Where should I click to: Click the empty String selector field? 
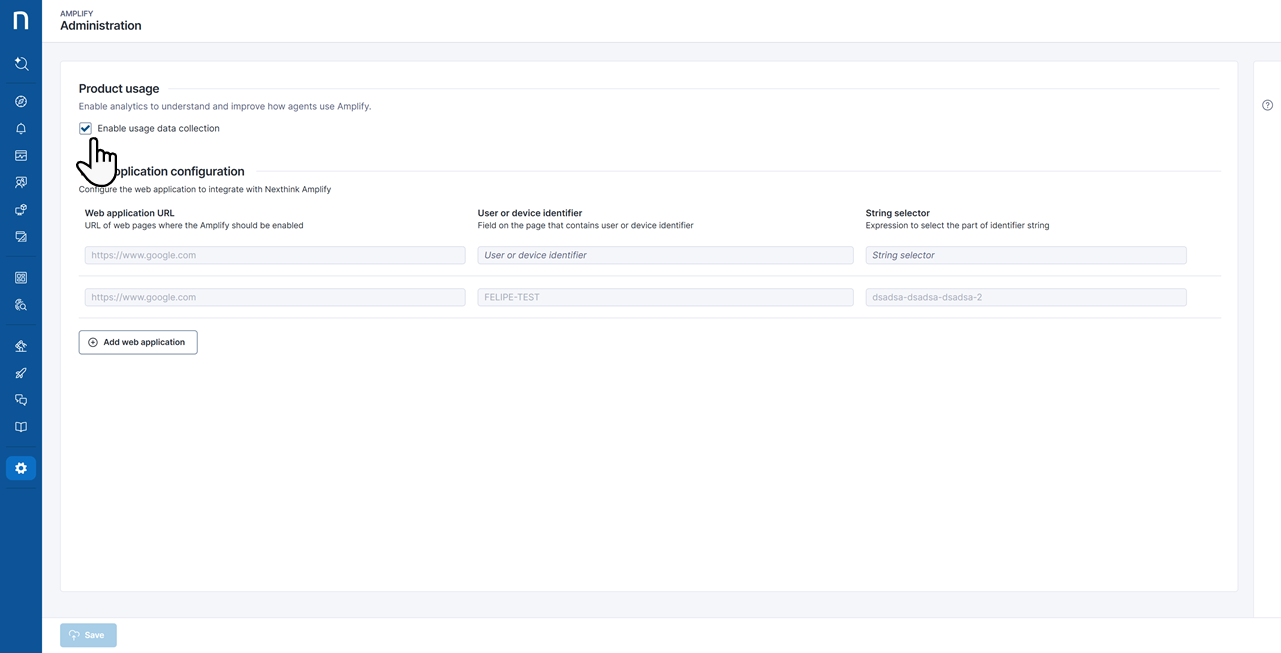coord(1025,255)
